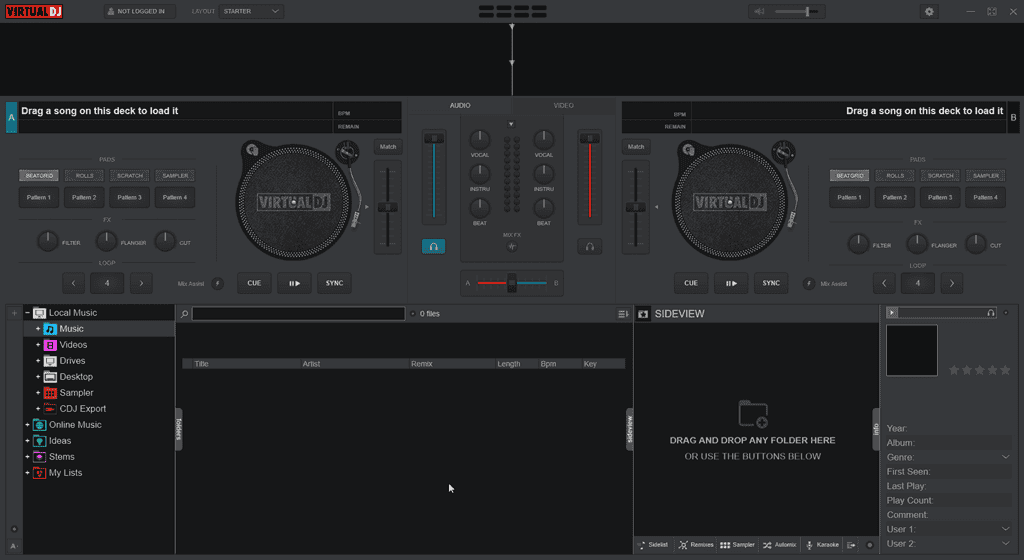Click the master volume speaker icon
Viewport: 1024px width, 560px height.
click(x=759, y=11)
